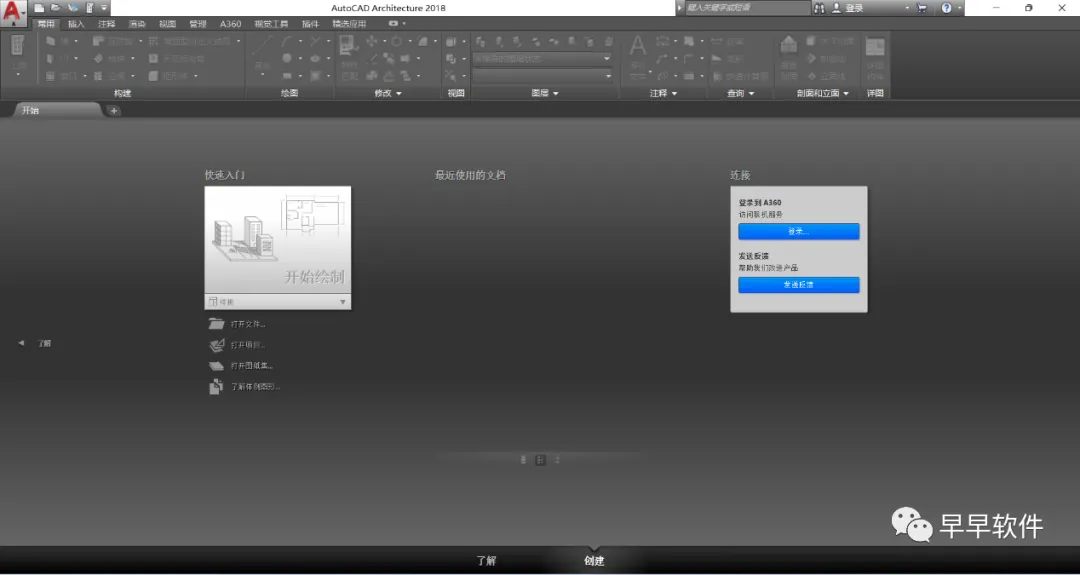This screenshot has height=575, width=1080.
Task: Click the 了解样例图形... link
Action: coord(245,387)
